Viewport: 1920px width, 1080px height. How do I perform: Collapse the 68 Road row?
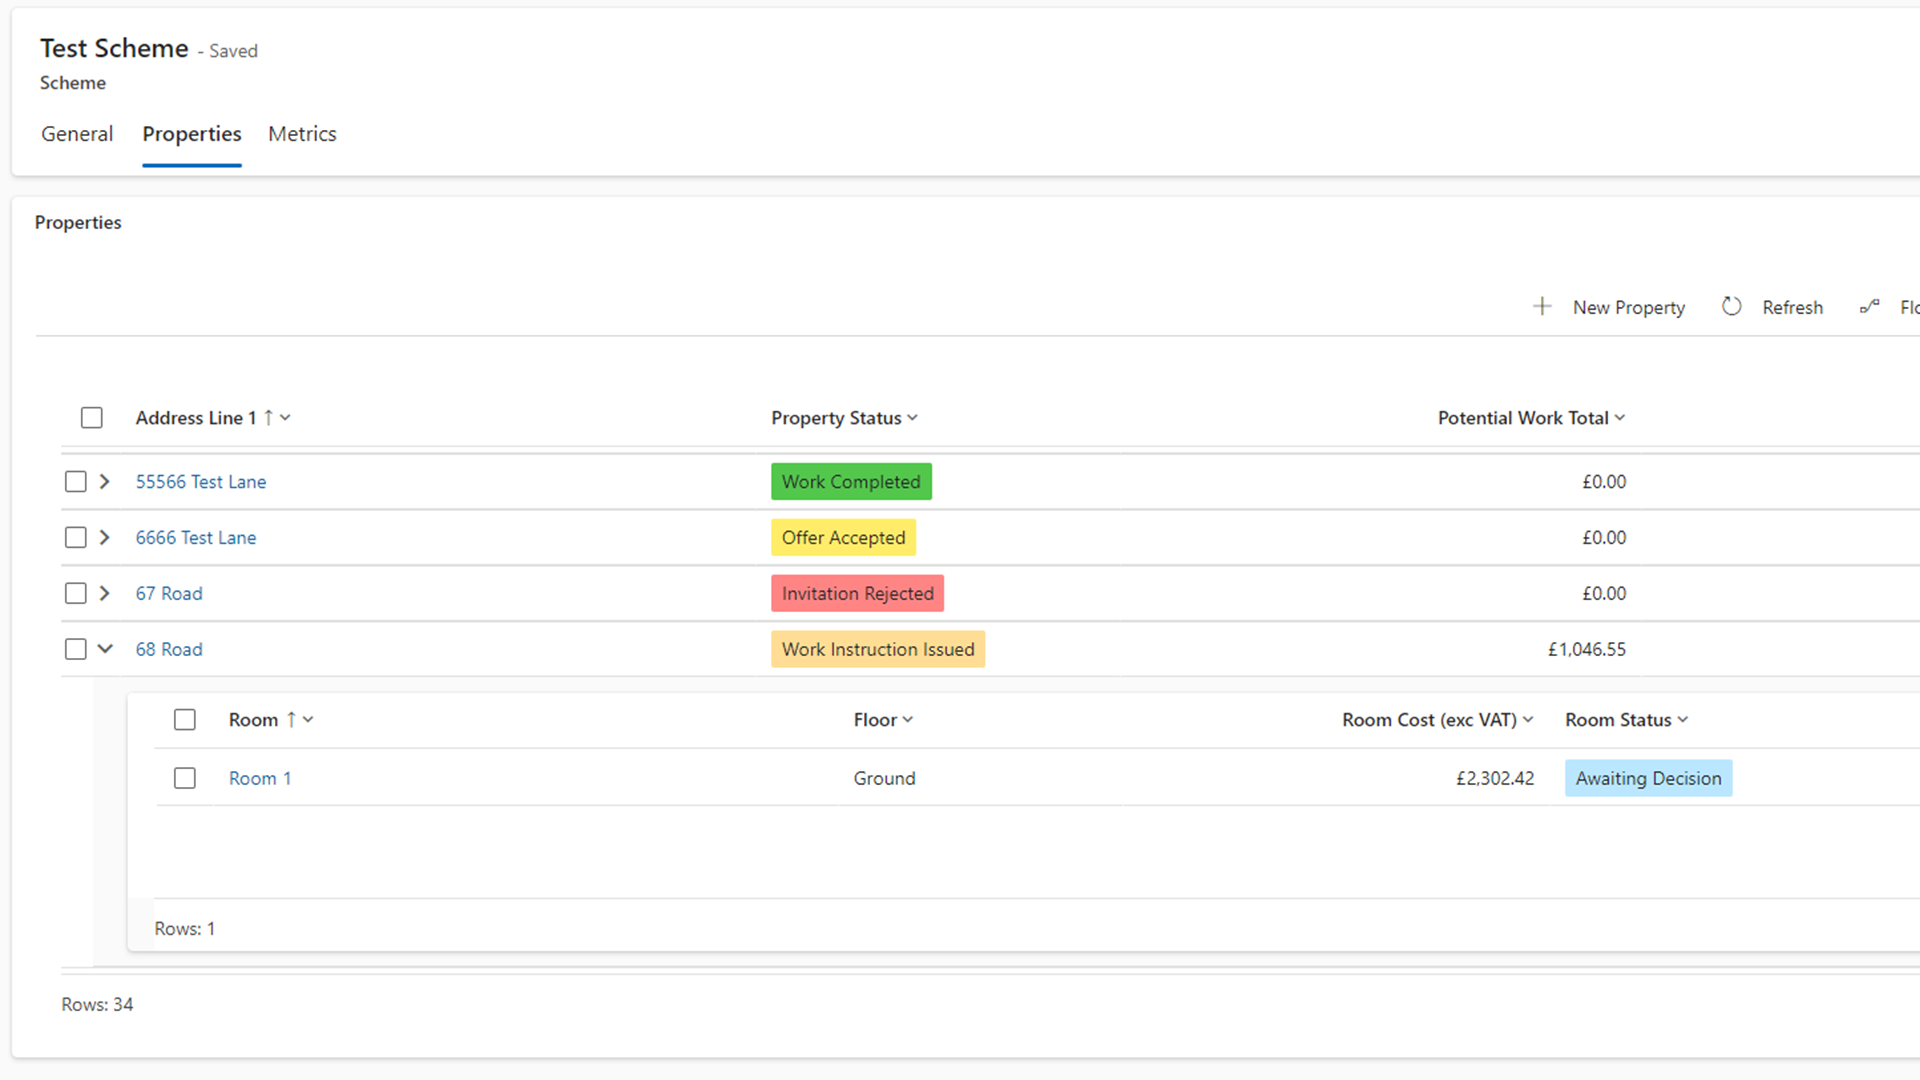(x=105, y=650)
